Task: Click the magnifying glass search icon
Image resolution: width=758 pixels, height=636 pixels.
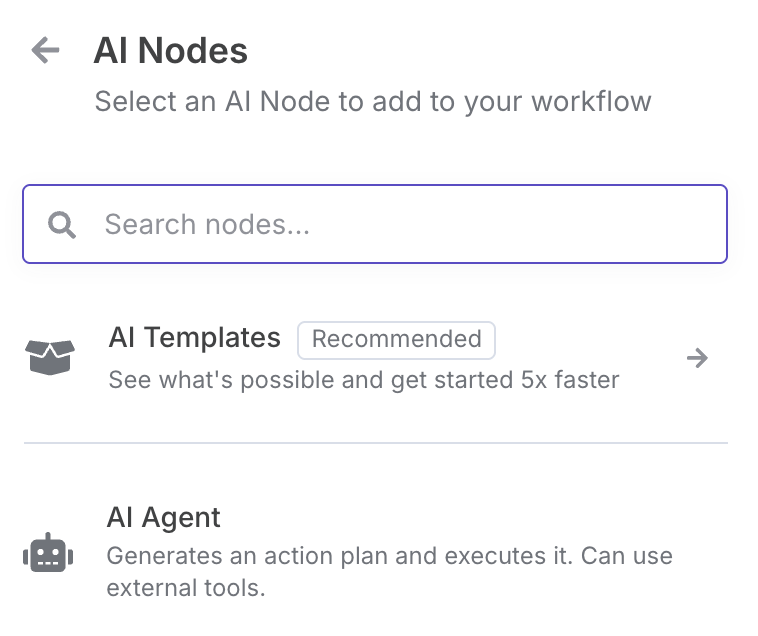Action: (x=62, y=225)
